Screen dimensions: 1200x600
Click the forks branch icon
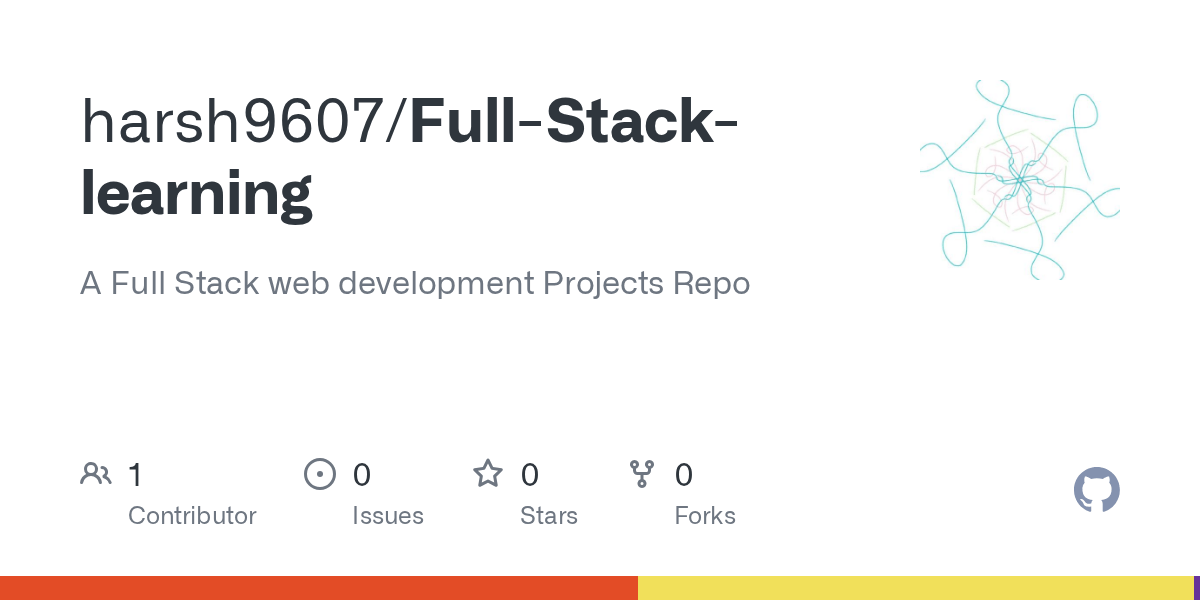(641, 474)
